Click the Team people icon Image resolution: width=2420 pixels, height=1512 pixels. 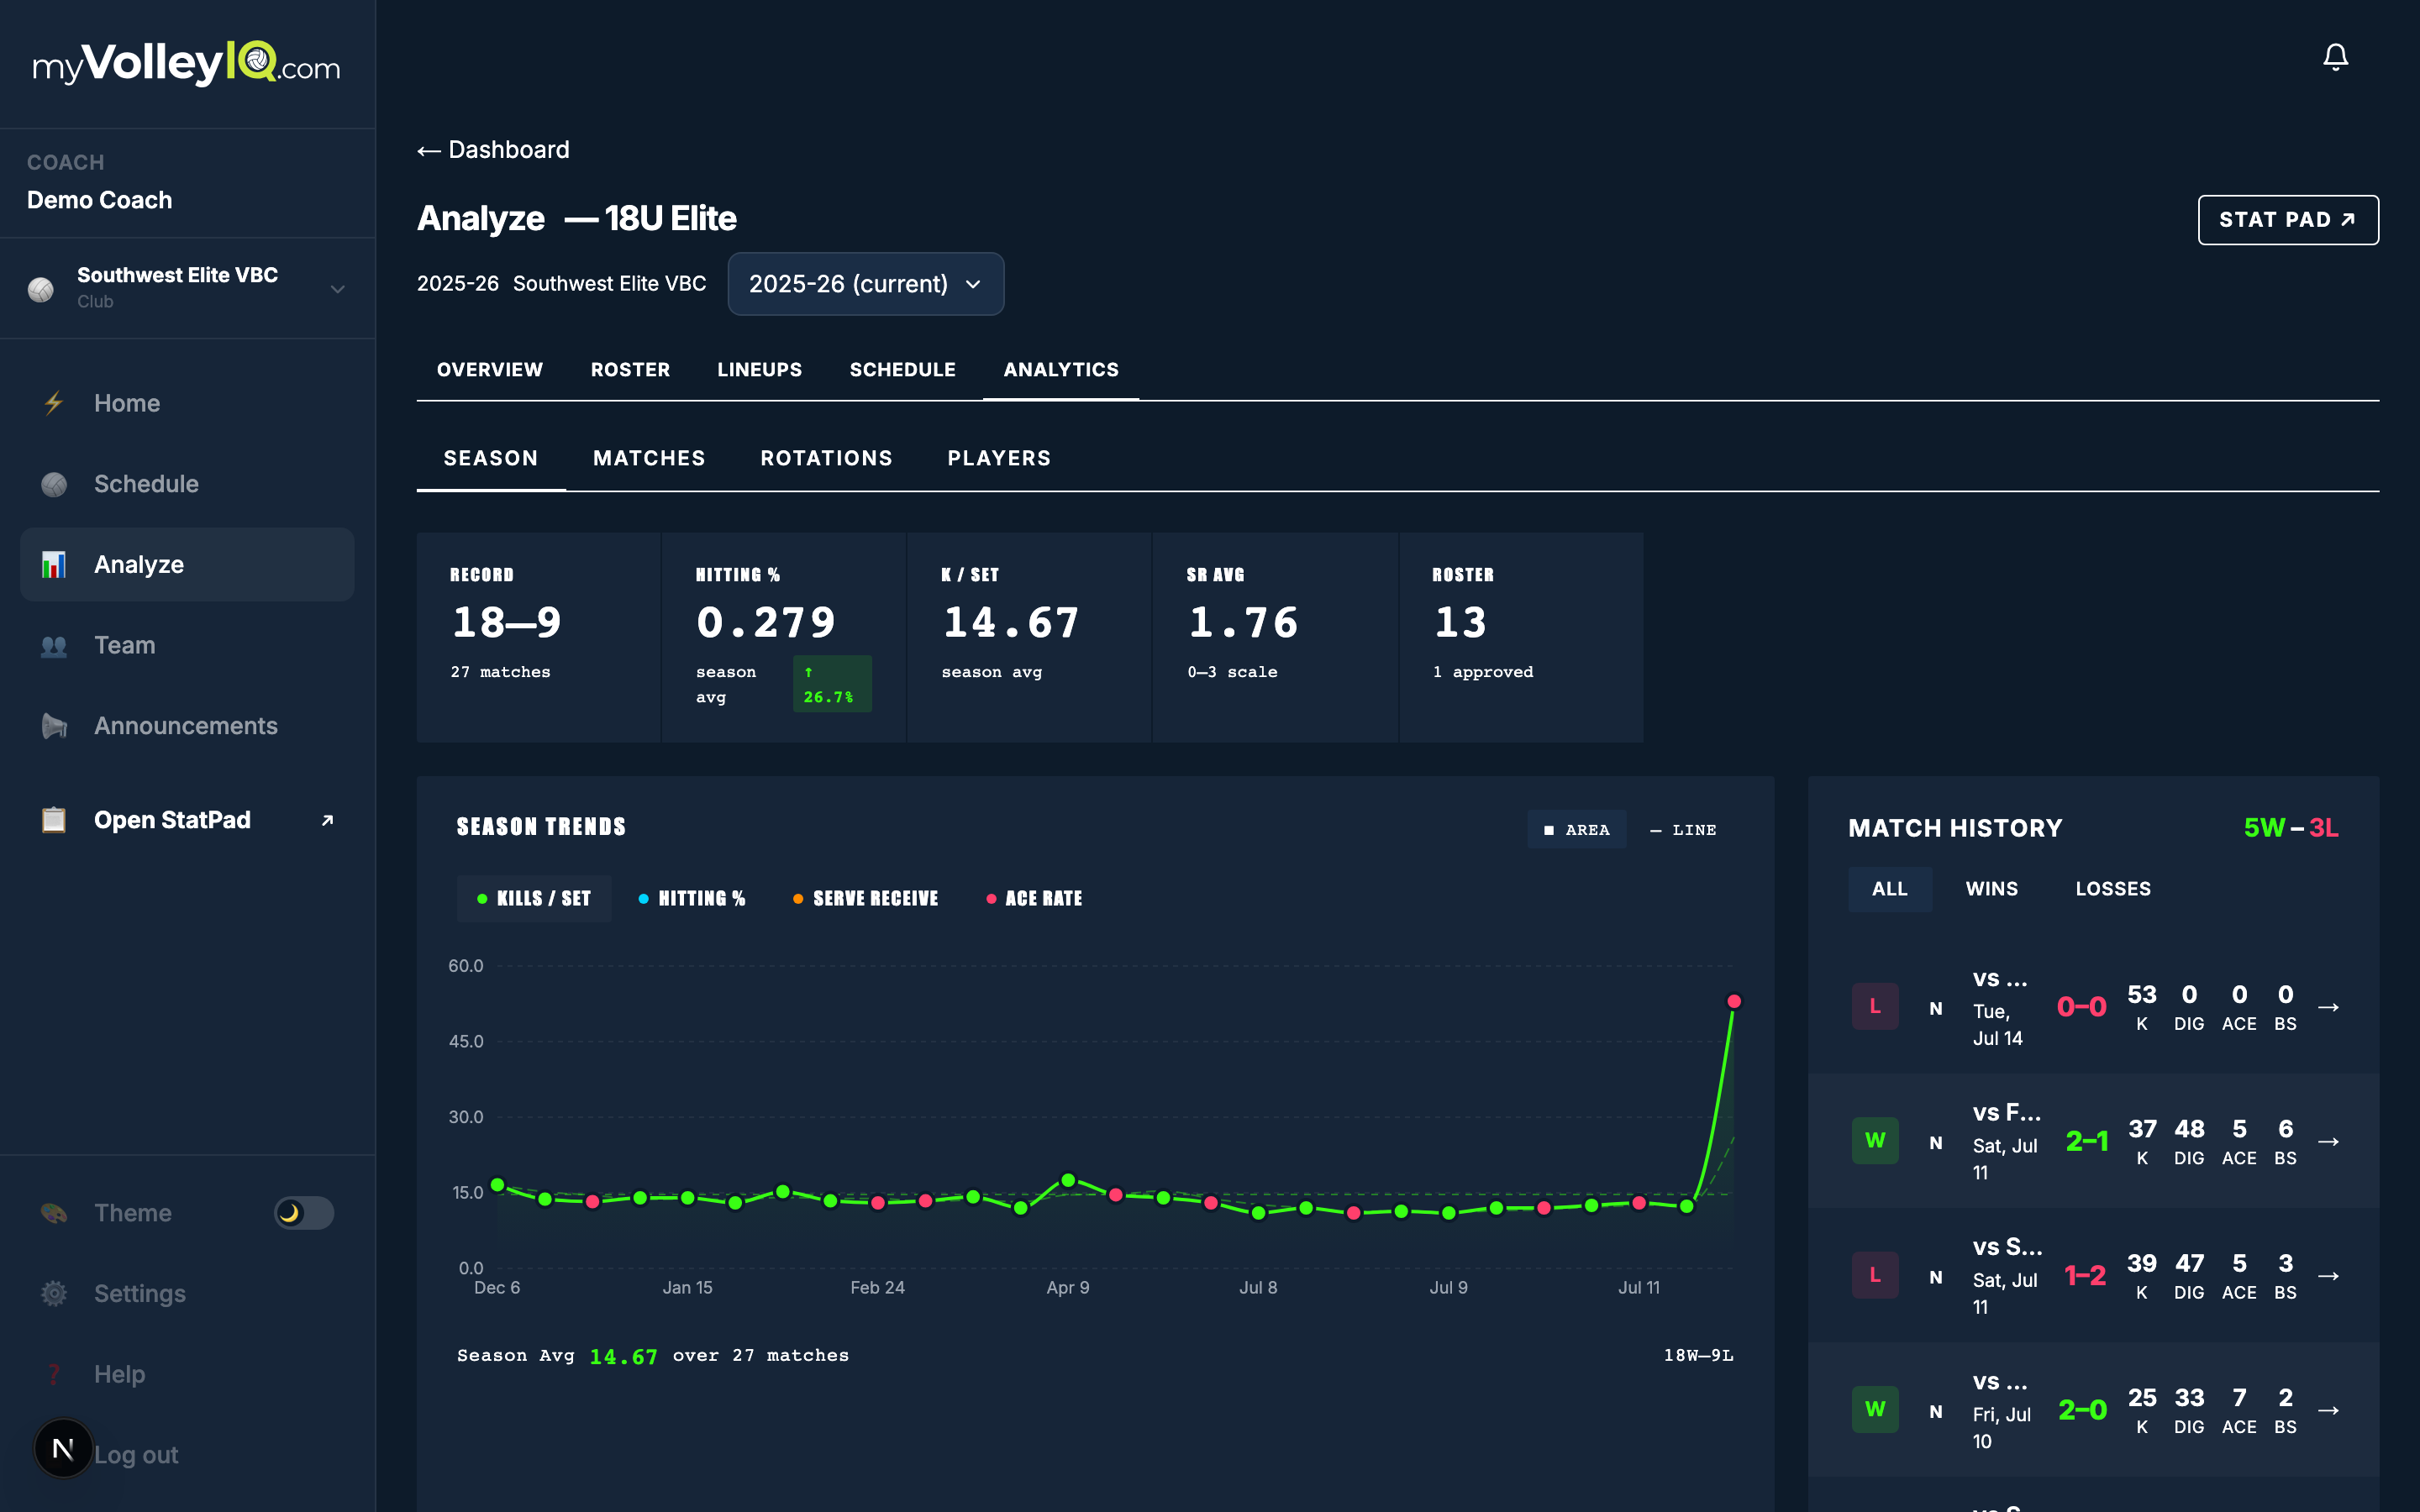pyautogui.click(x=54, y=645)
